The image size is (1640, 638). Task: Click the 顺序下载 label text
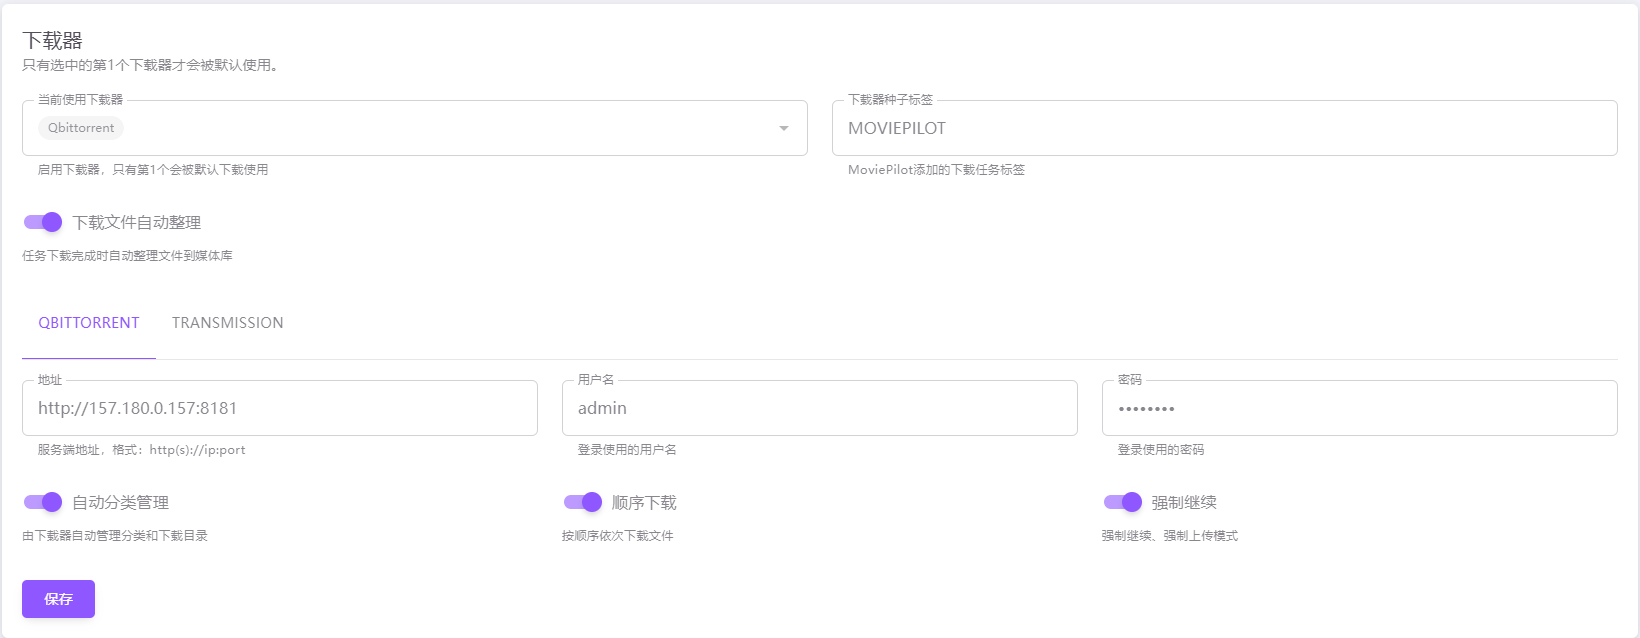click(644, 503)
